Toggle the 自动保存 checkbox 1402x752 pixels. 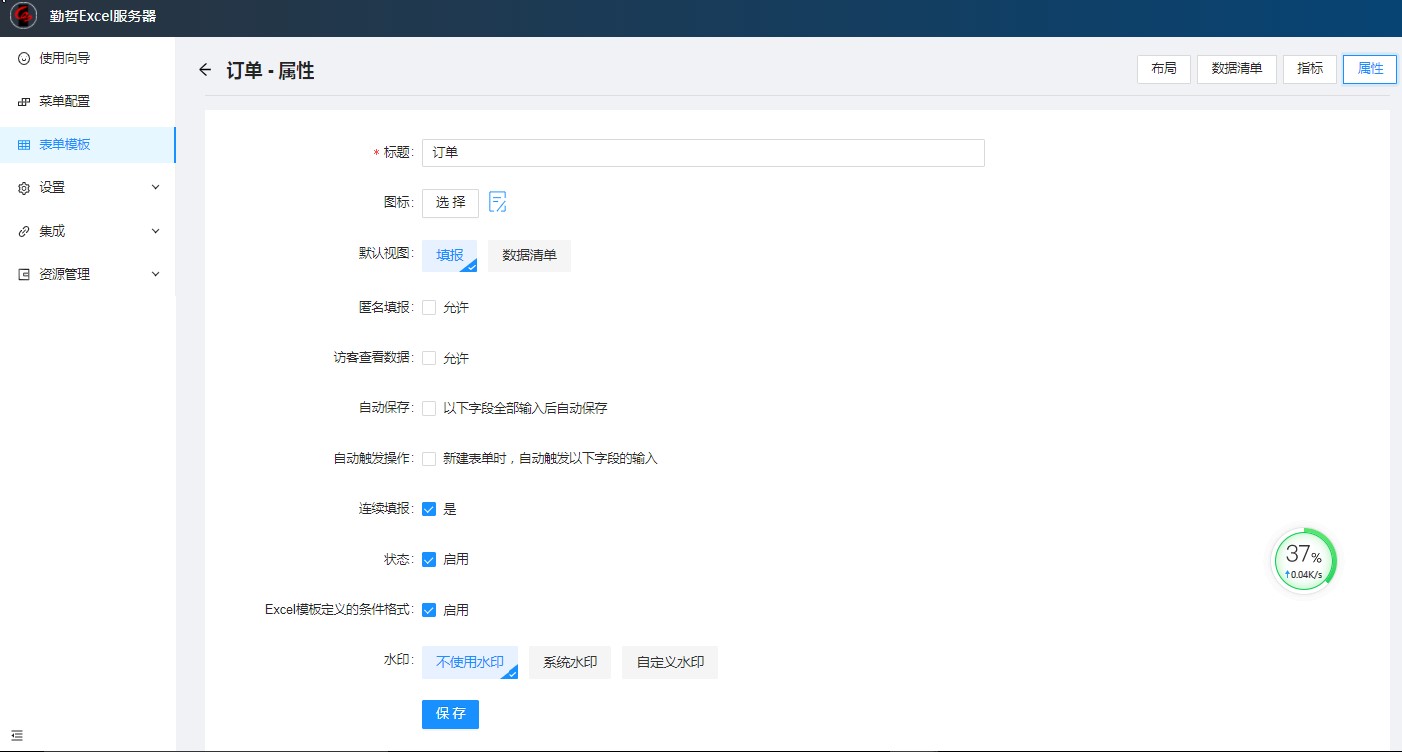coord(429,408)
